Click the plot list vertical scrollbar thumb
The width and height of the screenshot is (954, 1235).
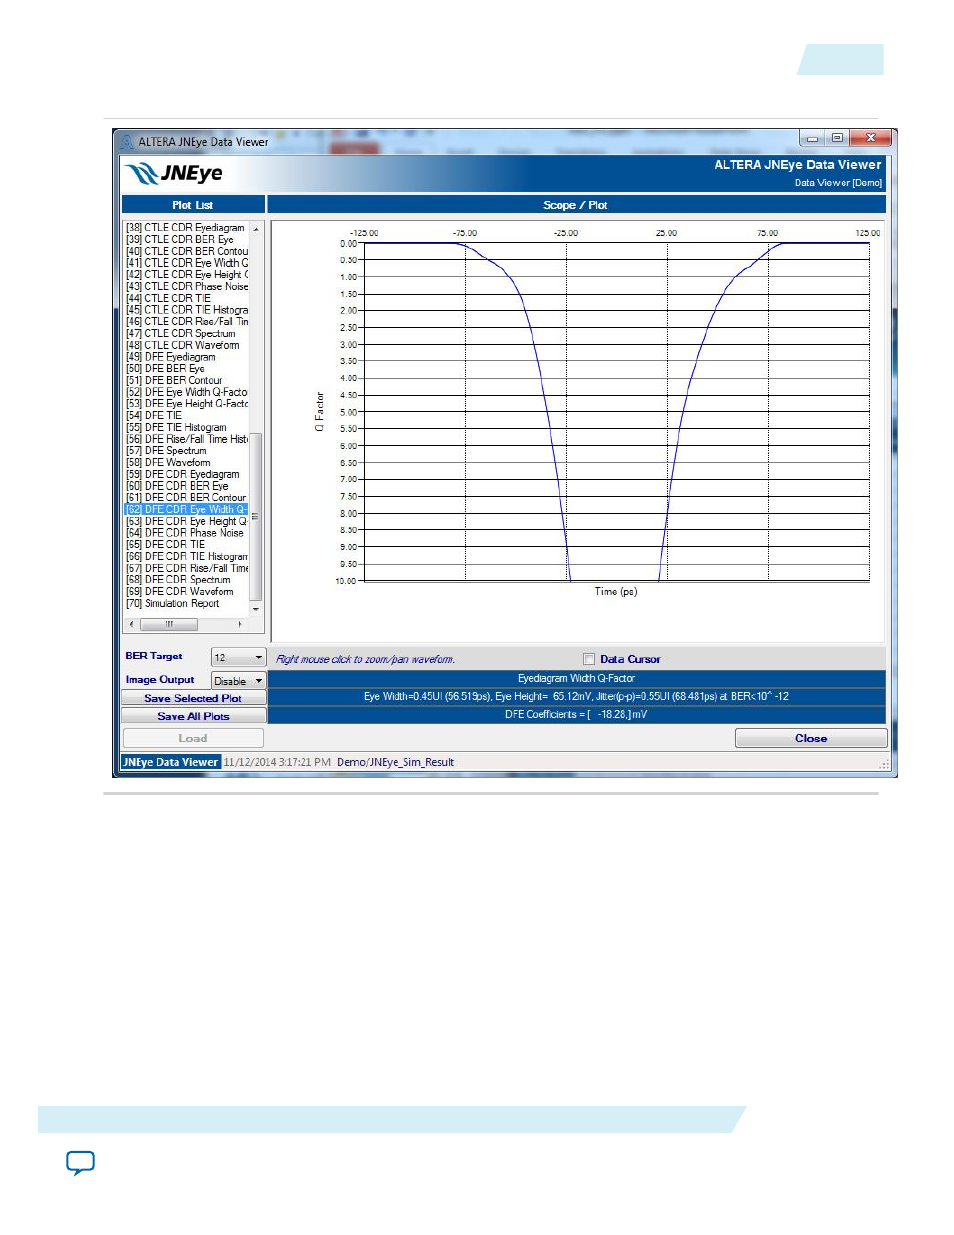tap(256, 516)
